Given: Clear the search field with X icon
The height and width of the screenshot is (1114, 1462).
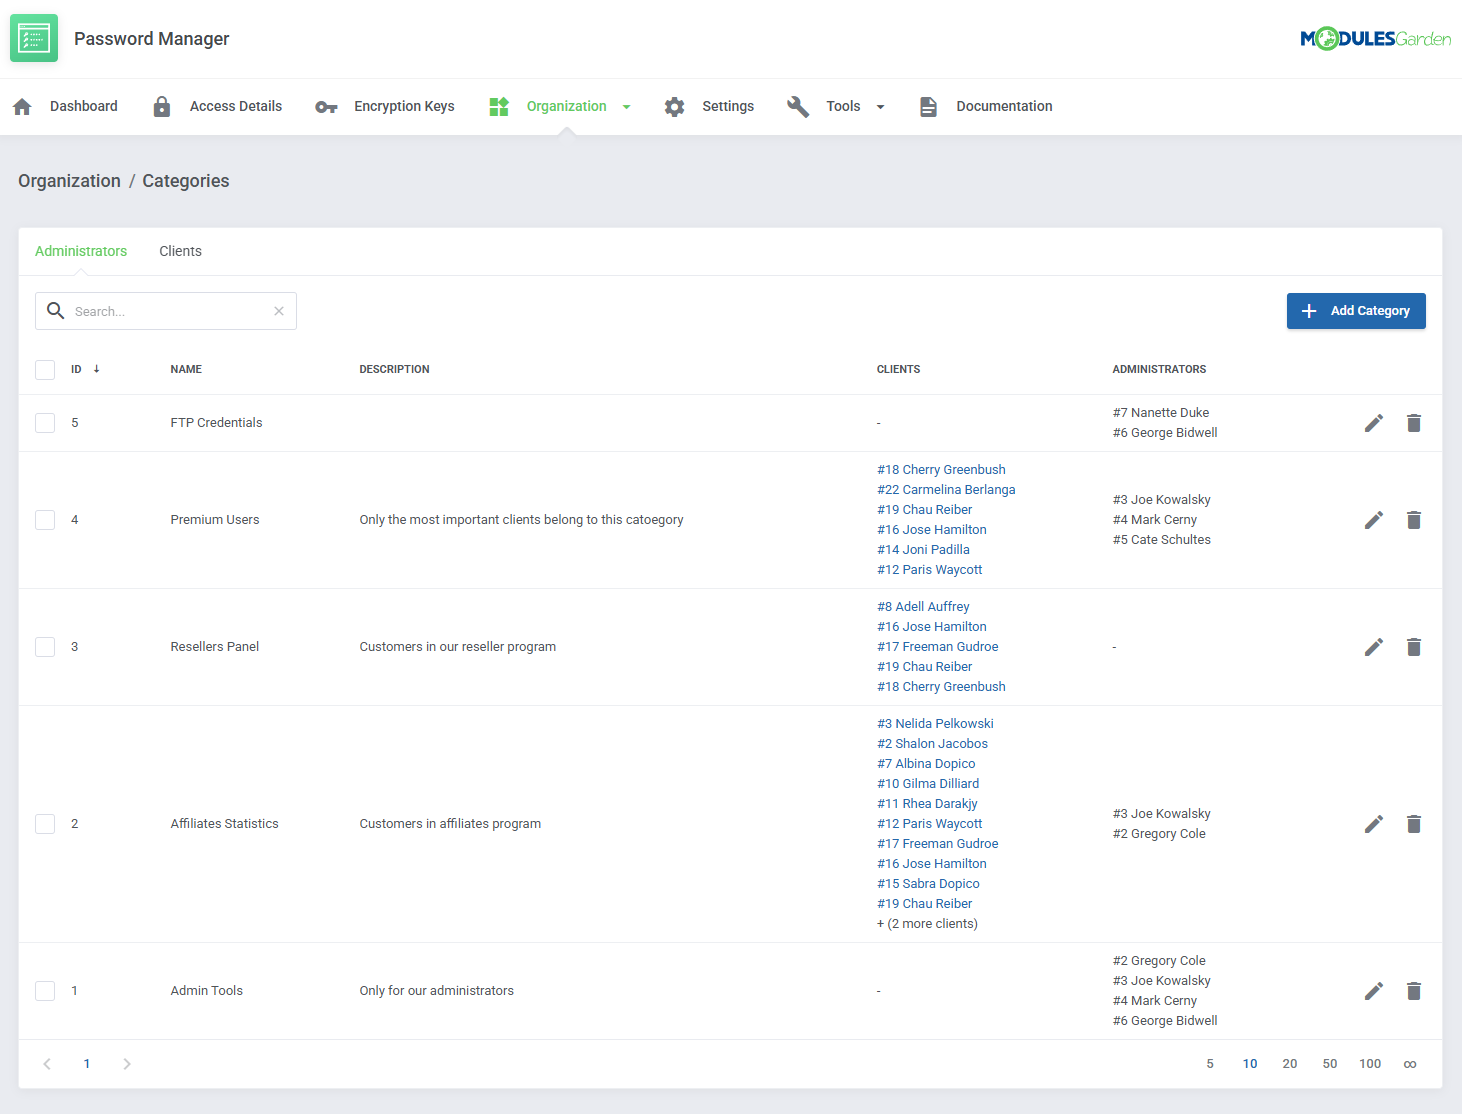Looking at the screenshot, I should 279,311.
